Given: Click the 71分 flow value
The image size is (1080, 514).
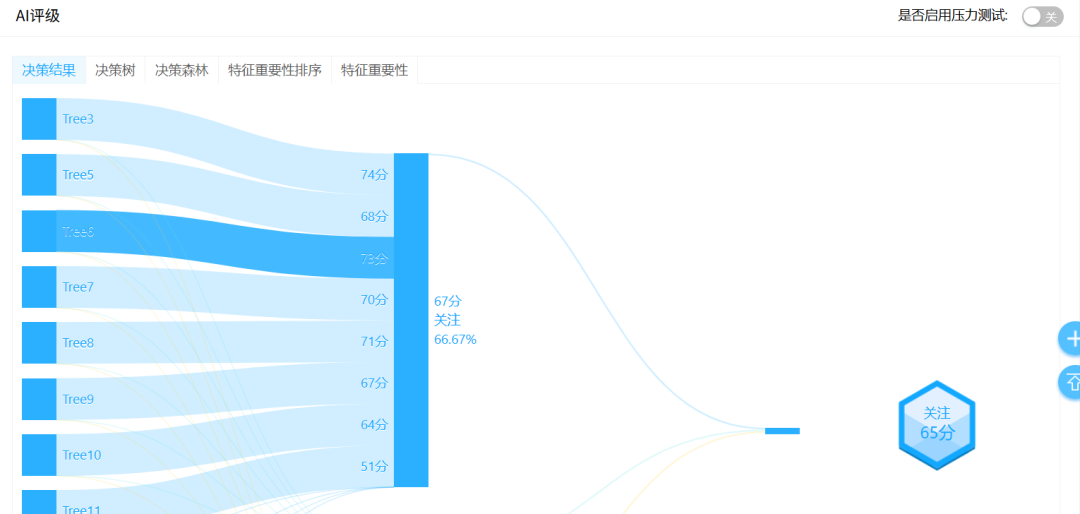Looking at the screenshot, I should point(375,341).
